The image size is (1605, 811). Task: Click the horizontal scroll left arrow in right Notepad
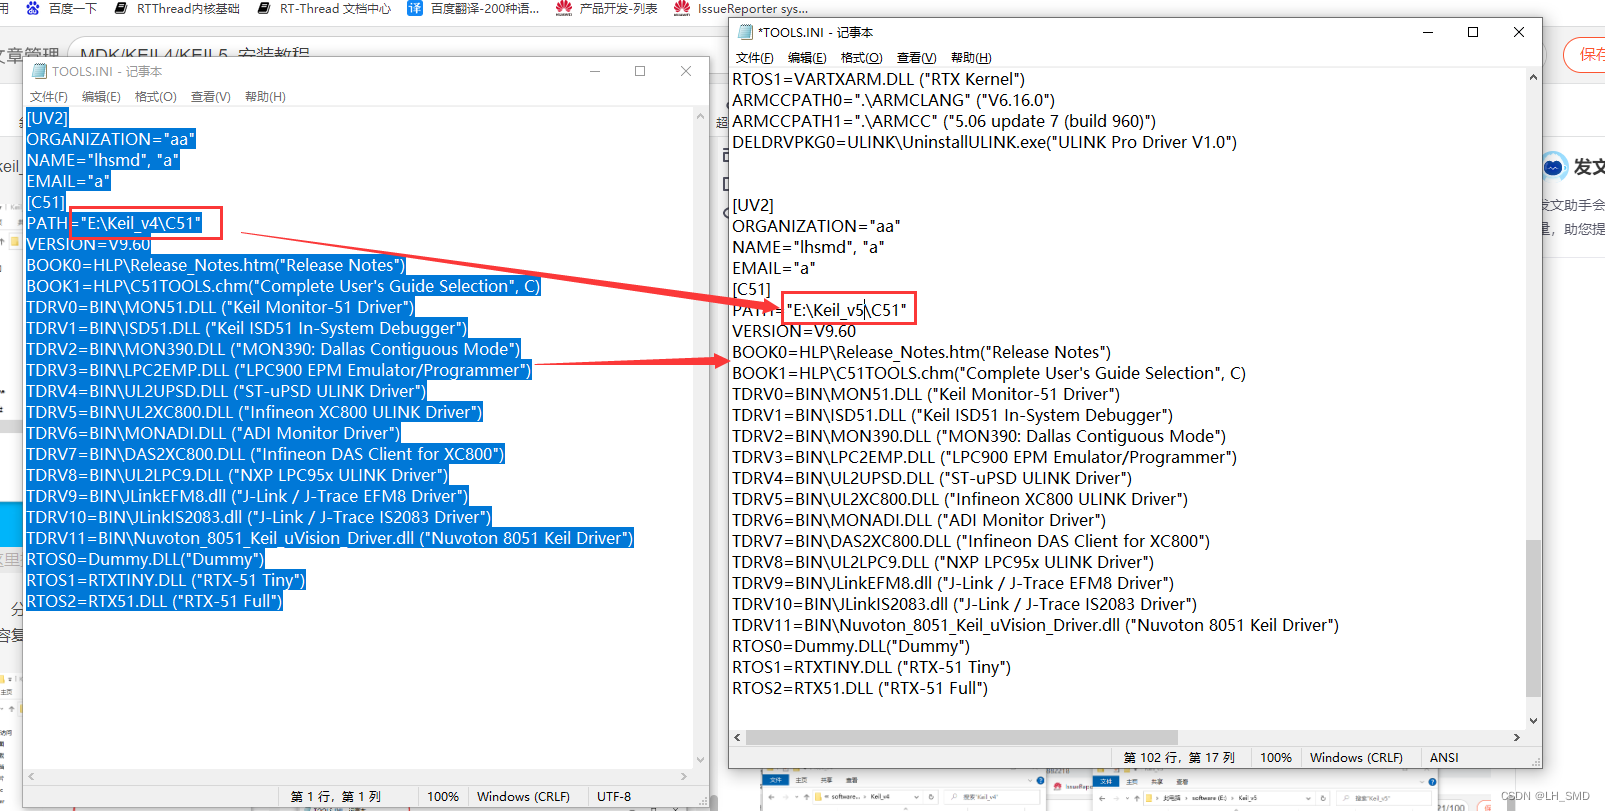point(738,737)
